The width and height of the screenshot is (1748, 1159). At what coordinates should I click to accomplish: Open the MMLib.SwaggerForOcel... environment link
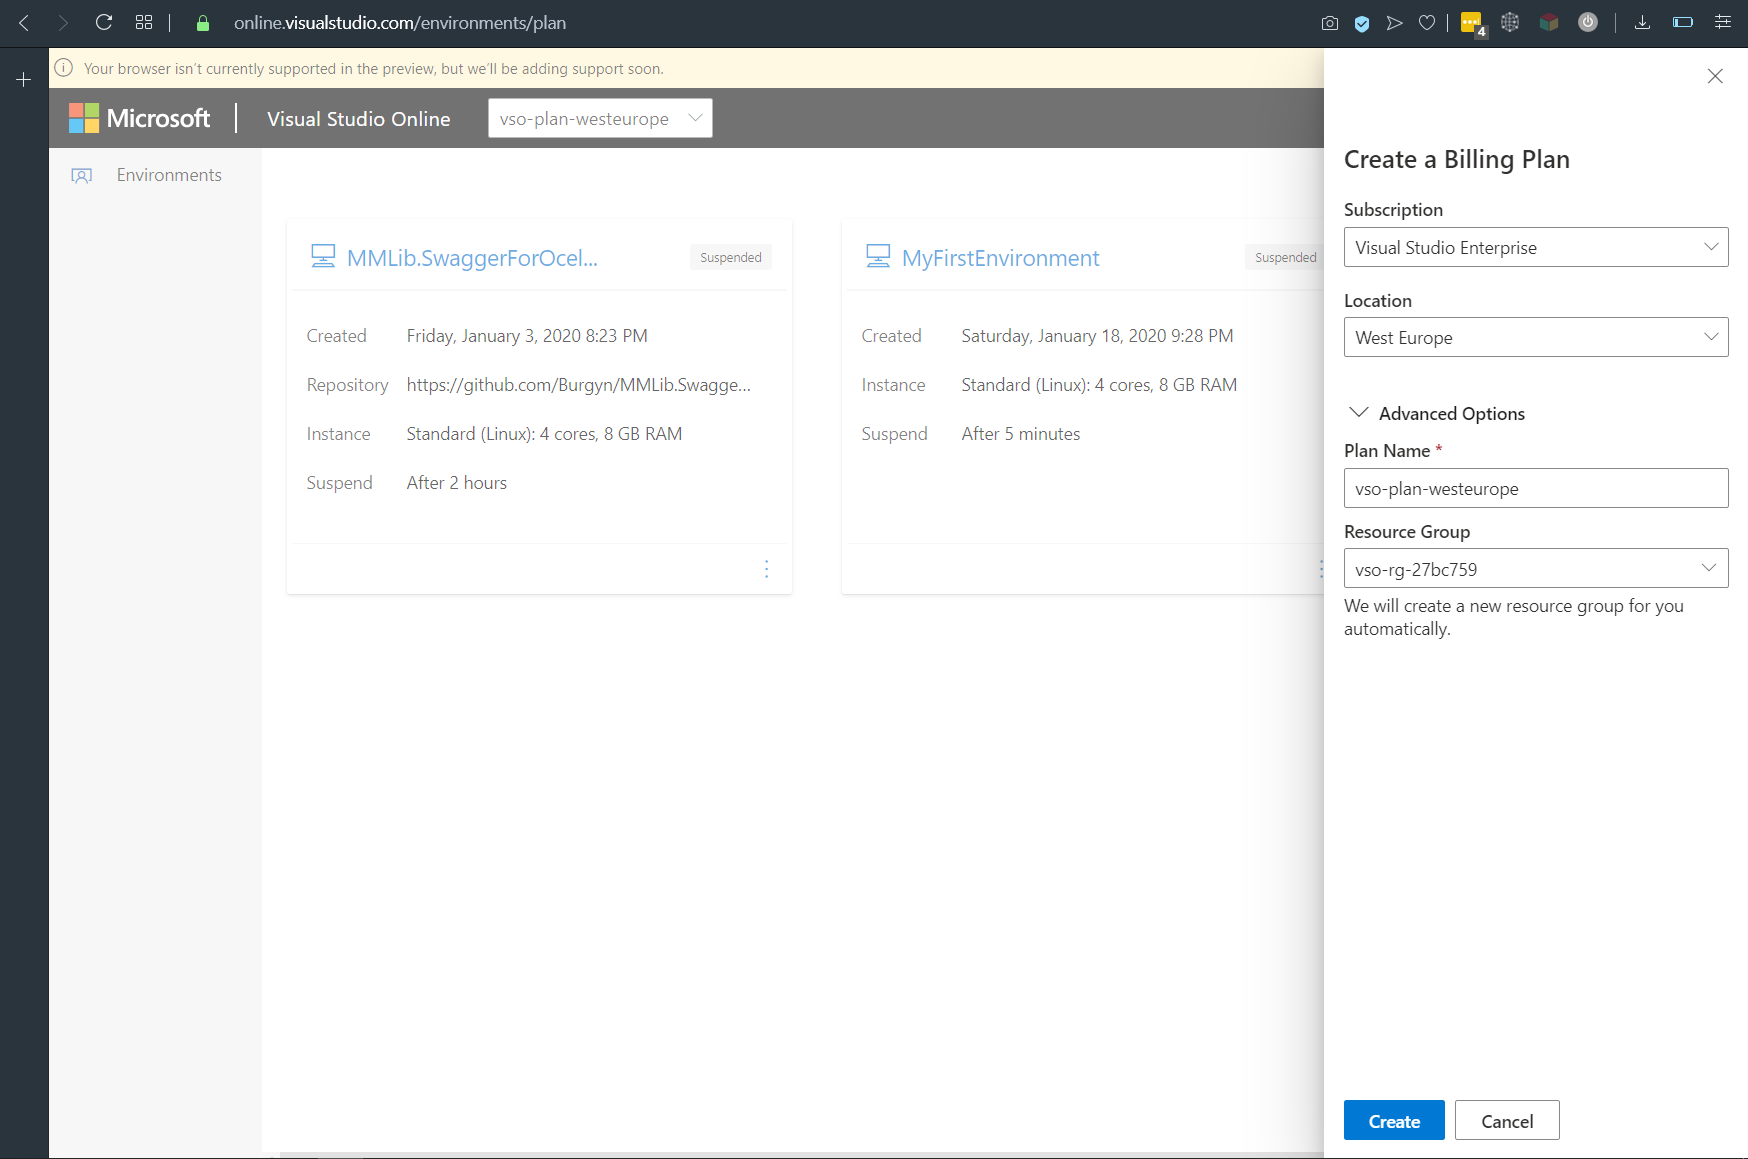click(472, 258)
